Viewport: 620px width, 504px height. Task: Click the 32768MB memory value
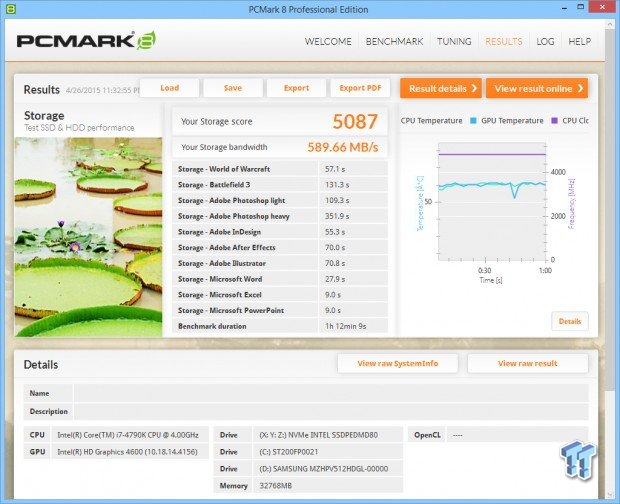pos(276,486)
